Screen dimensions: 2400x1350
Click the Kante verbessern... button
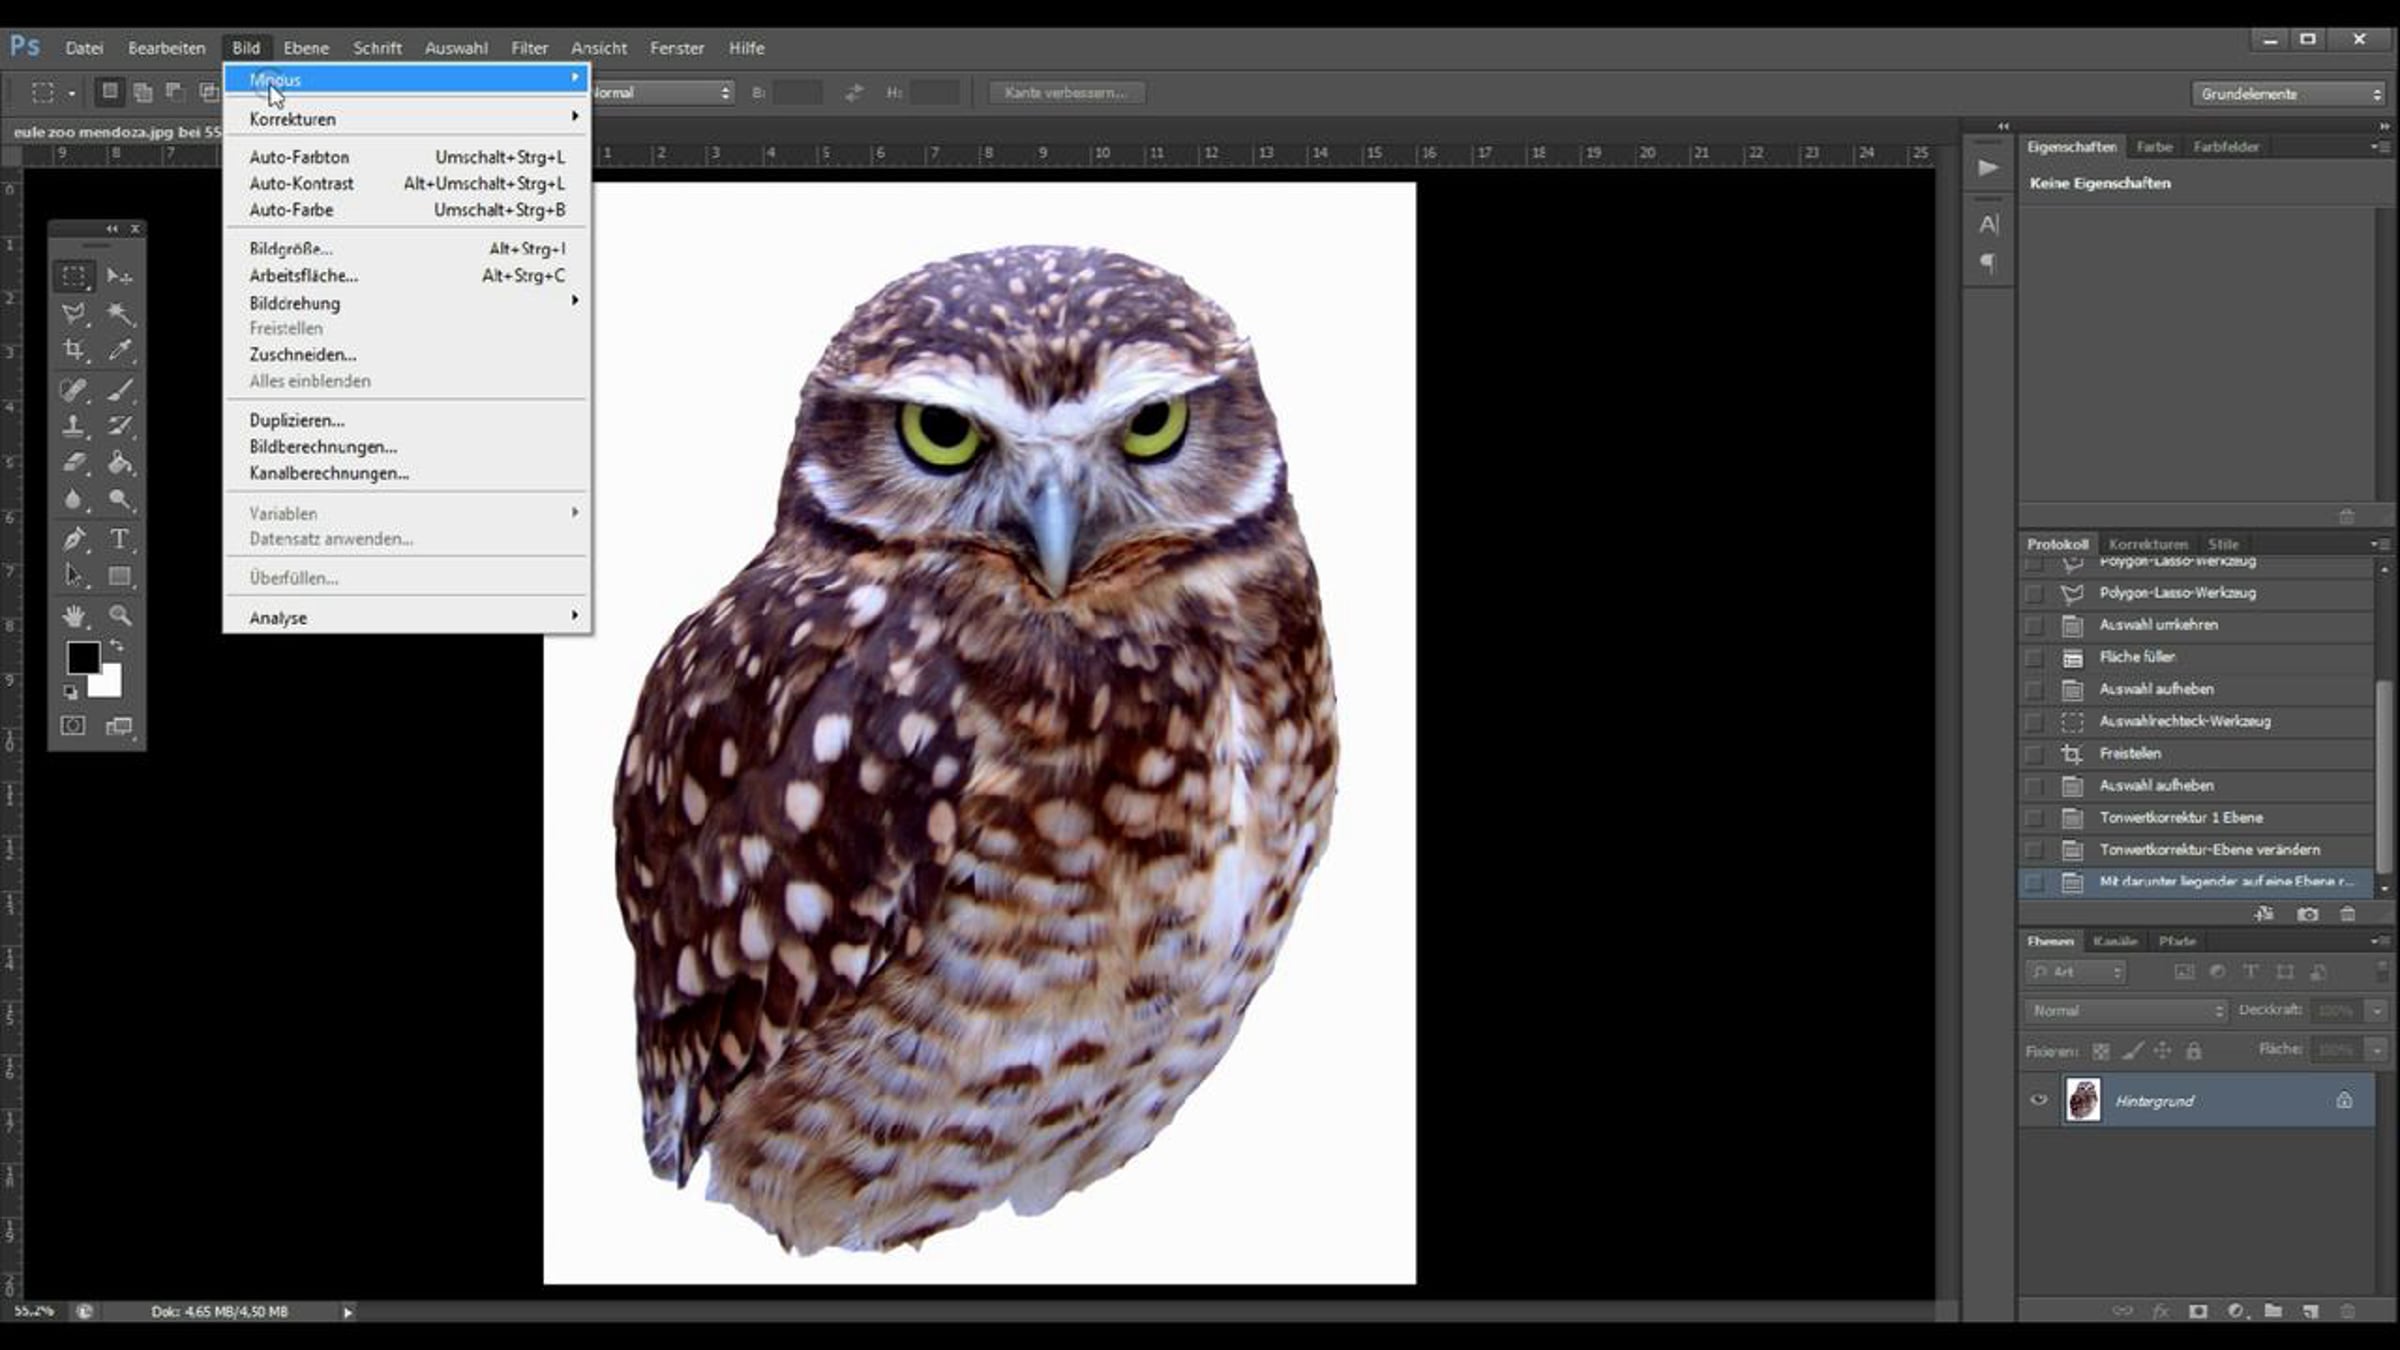click(x=1065, y=93)
